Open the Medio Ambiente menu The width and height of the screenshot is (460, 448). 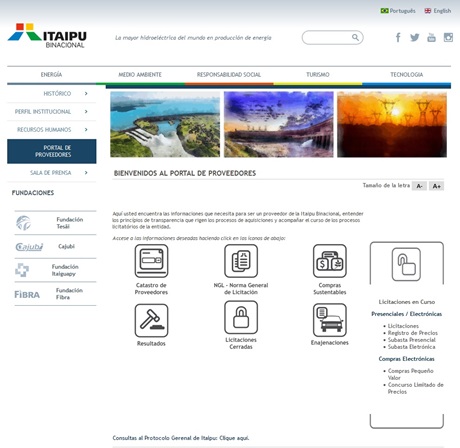tap(140, 74)
